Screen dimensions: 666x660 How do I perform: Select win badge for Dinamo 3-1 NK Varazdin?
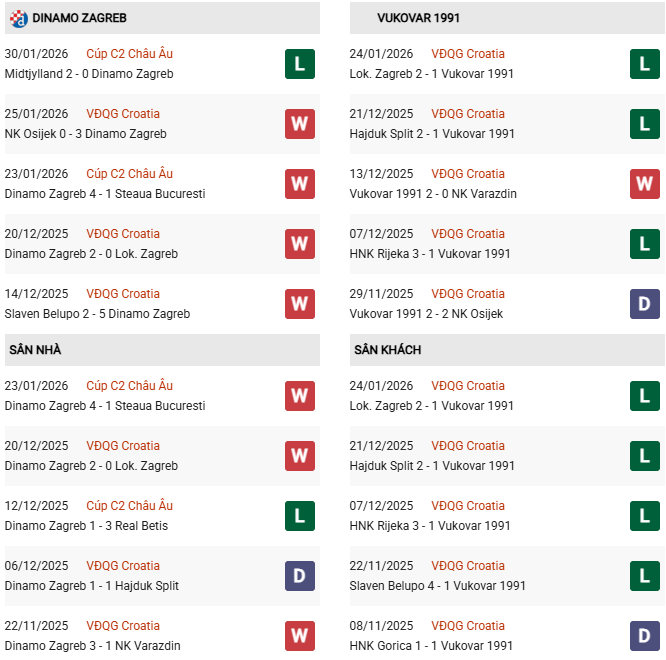click(x=300, y=636)
